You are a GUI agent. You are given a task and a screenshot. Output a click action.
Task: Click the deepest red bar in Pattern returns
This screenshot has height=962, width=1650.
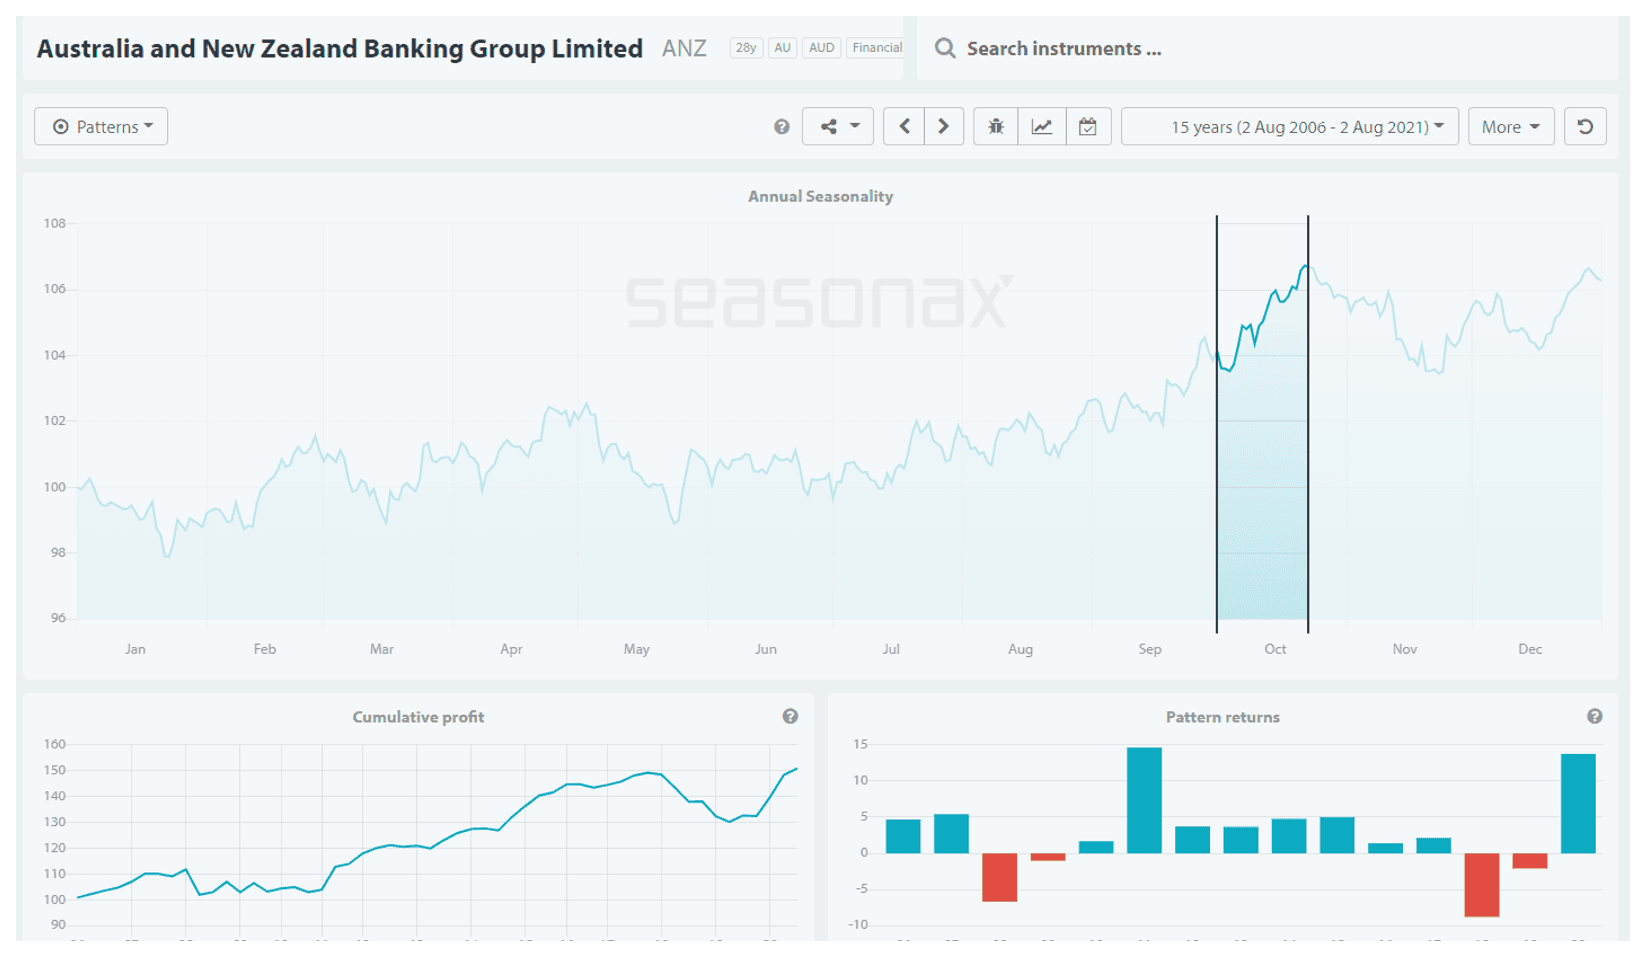click(1482, 885)
